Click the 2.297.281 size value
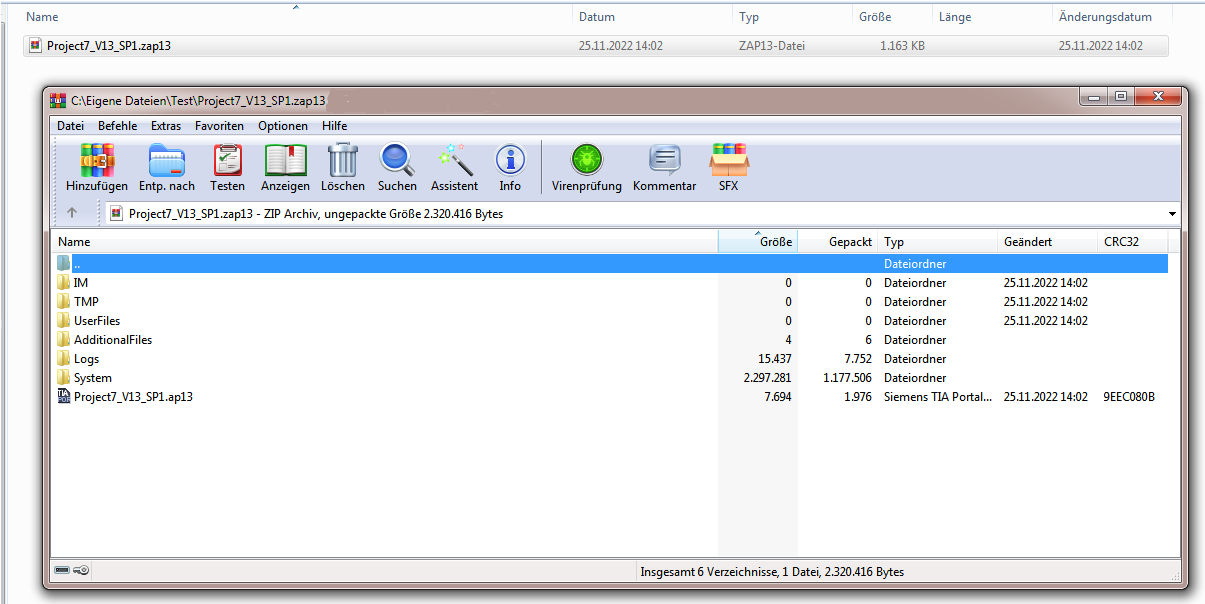The image size is (1205, 604). point(768,378)
